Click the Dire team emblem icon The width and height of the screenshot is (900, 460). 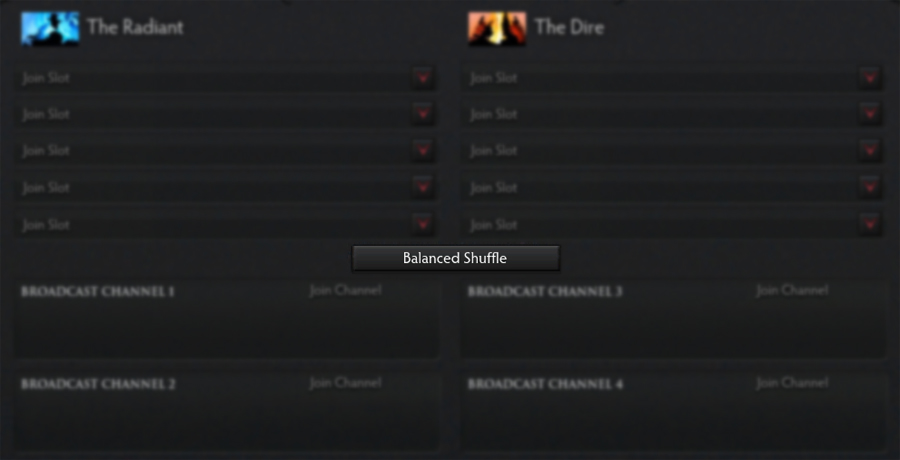[x=497, y=28]
